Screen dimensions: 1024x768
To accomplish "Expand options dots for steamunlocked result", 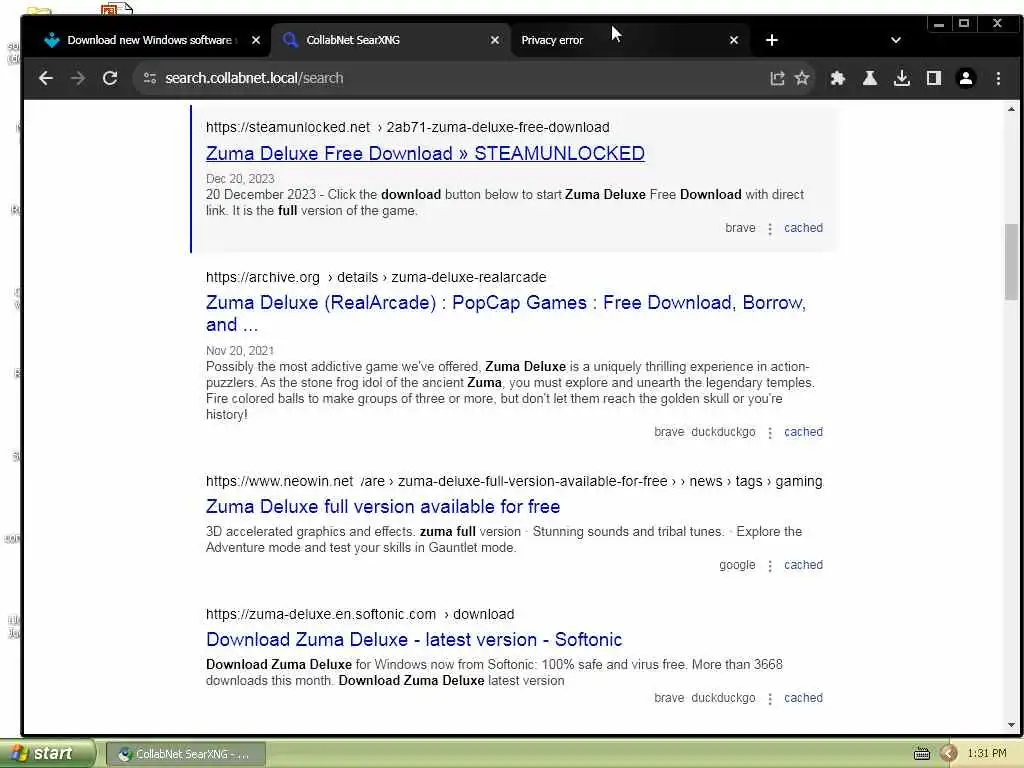I will (x=770, y=229).
